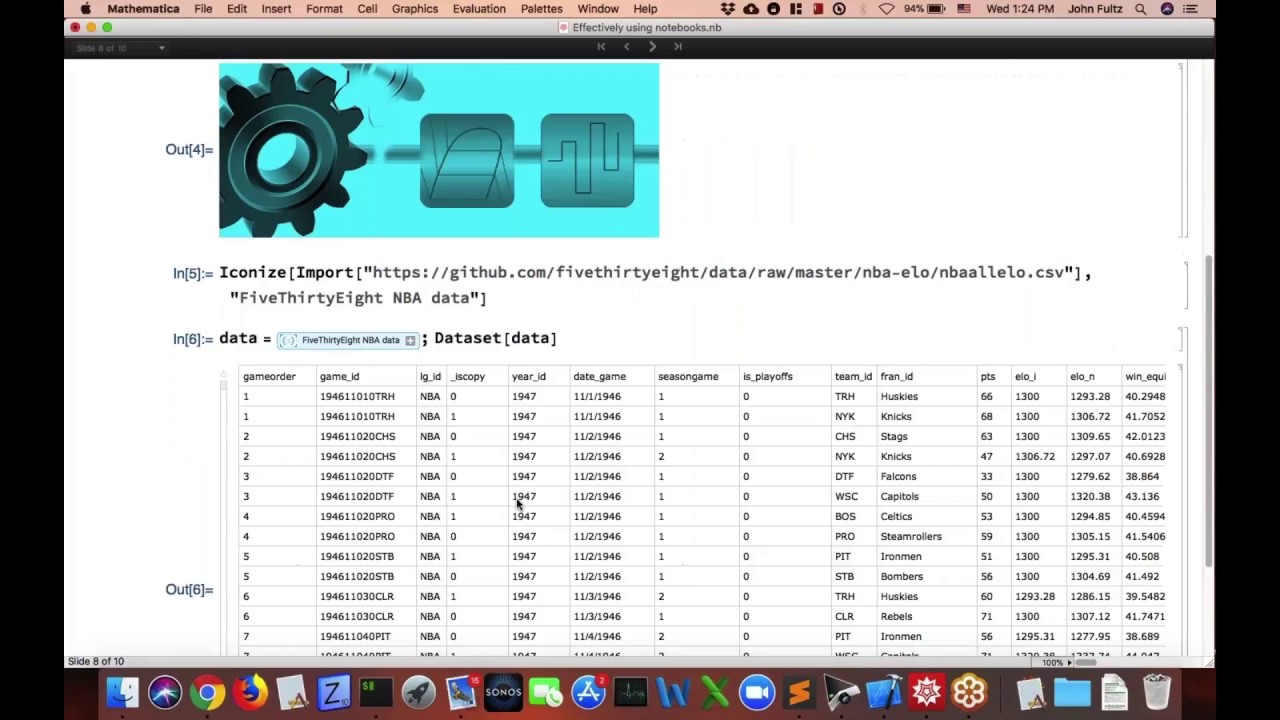The image size is (1280, 720).
Task: Open Google Chrome from the Dock
Action: pos(208,692)
